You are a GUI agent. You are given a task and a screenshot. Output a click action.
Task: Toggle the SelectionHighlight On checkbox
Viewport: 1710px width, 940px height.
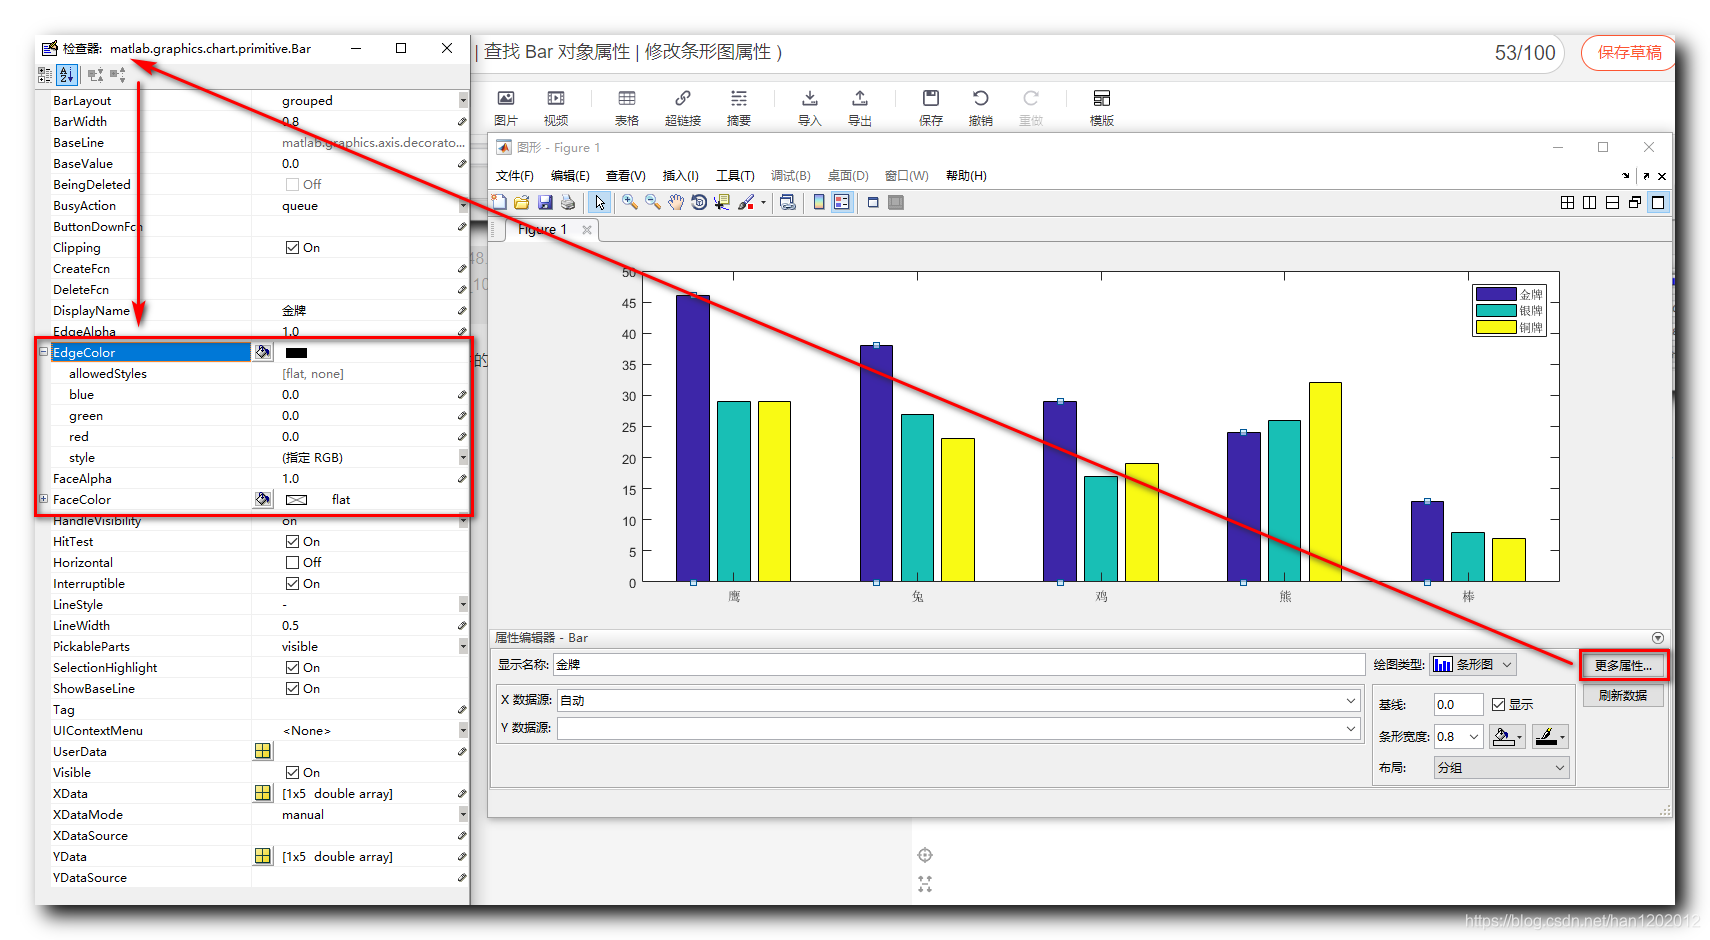pyautogui.click(x=292, y=667)
